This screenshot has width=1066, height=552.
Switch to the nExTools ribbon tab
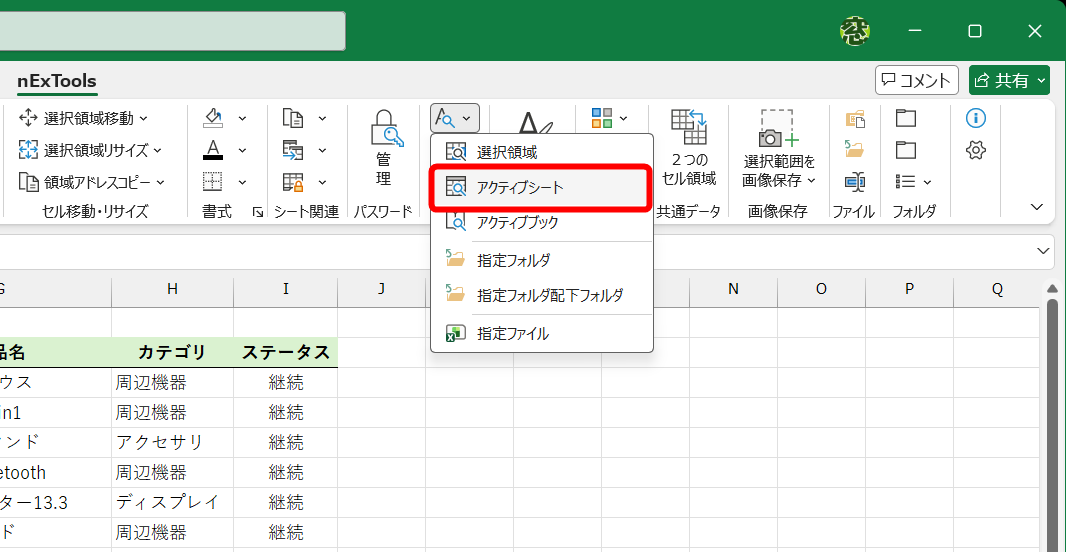[57, 82]
